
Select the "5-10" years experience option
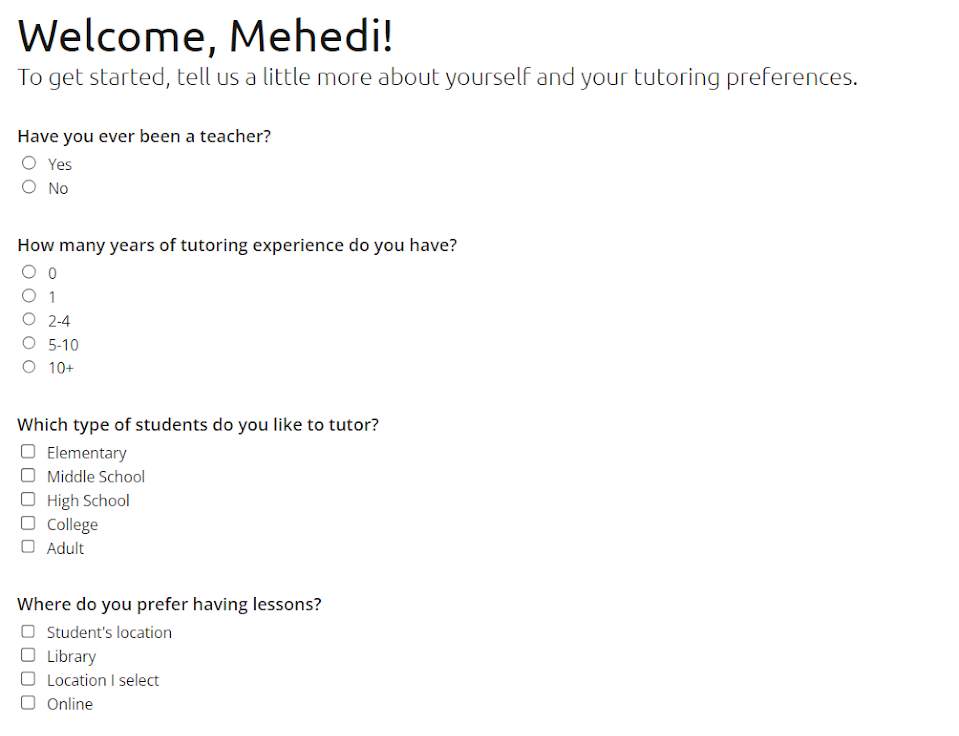click(x=29, y=342)
